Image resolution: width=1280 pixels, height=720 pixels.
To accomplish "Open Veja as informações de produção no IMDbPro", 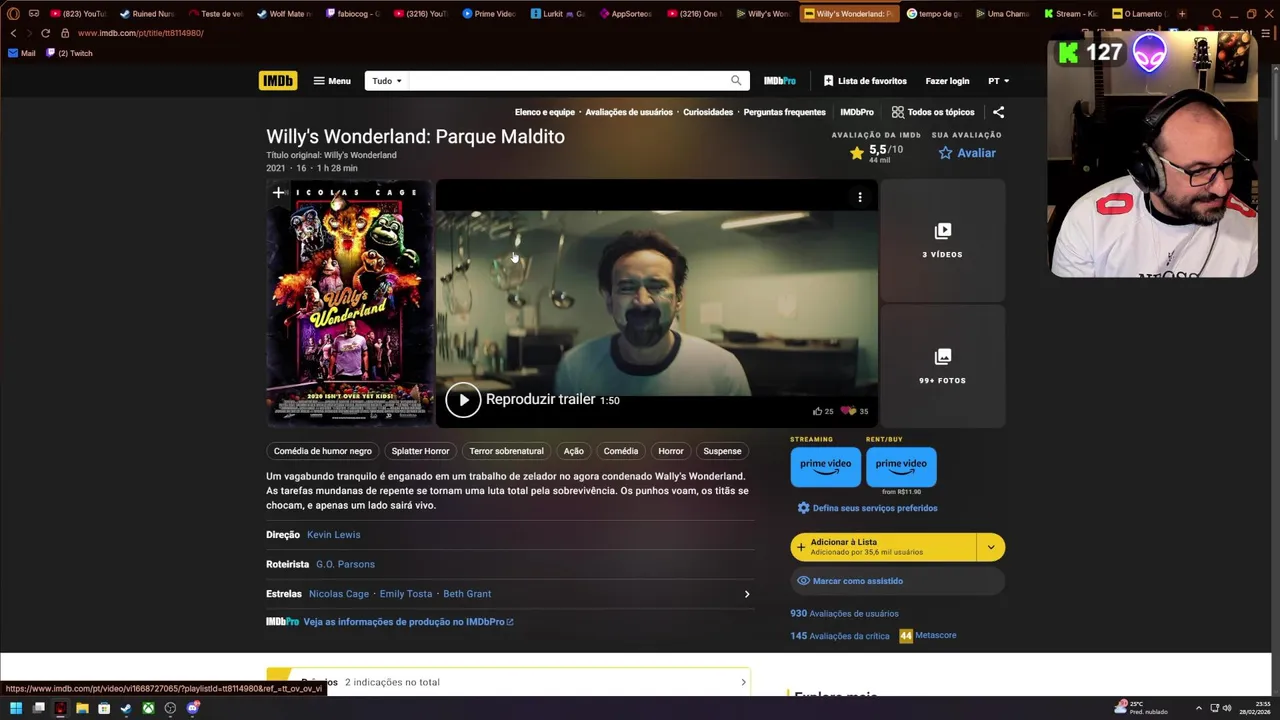I will [x=408, y=622].
